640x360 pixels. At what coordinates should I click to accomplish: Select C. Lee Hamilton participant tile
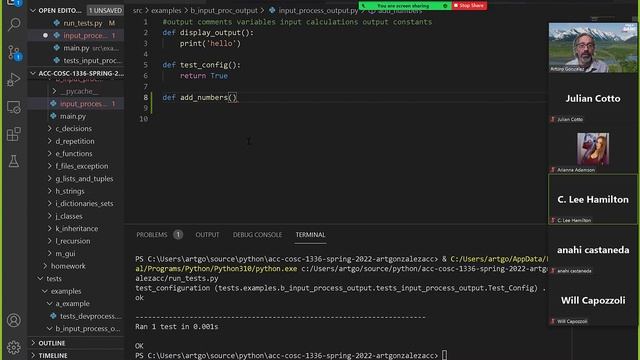tap(593, 199)
